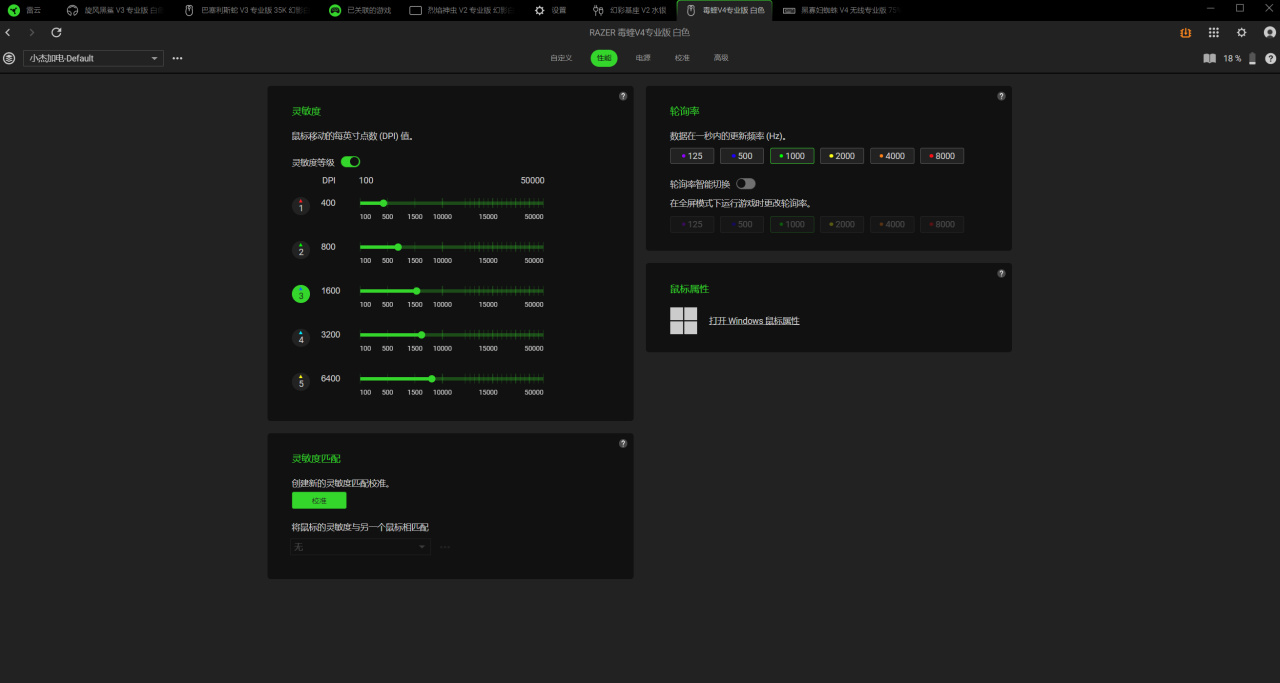Screen dimensions: 1280x683
Task: Select DPI stage 5 circle
Action: (x=301, y=382)
